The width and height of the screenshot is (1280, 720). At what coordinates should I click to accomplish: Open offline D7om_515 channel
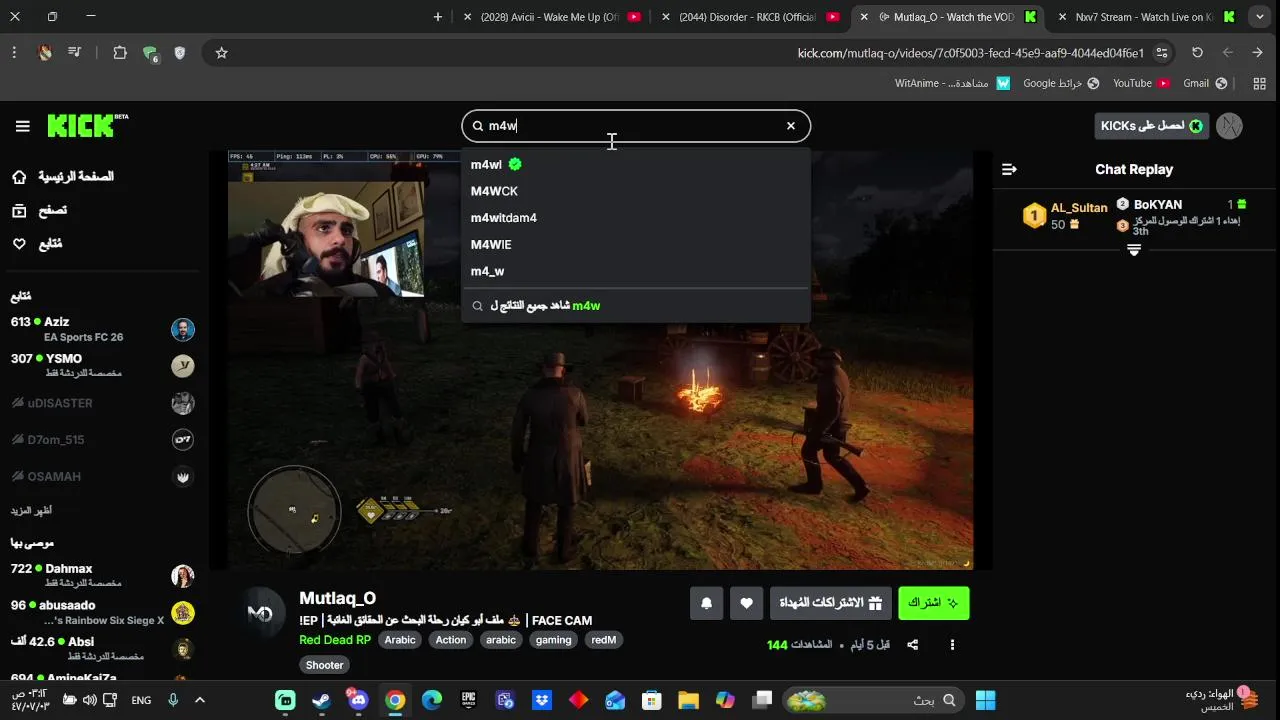(x=102, y=440)
